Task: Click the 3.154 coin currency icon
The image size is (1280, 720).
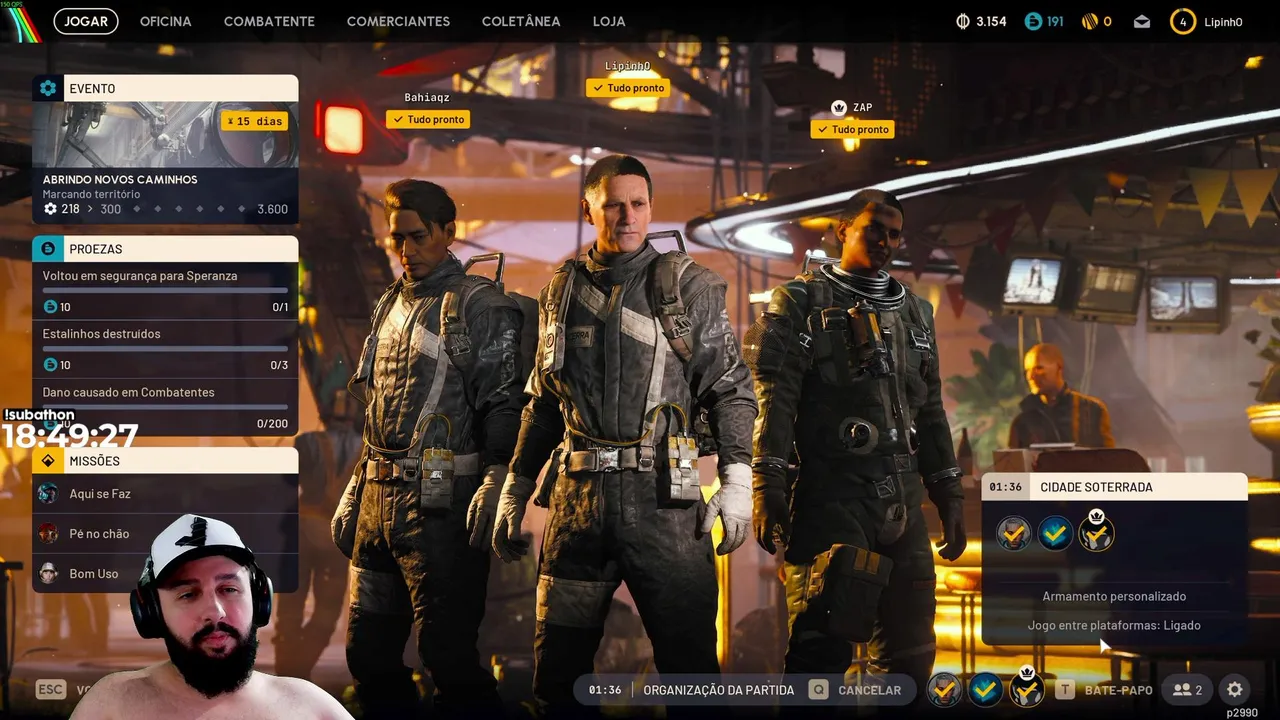Action: [x=963, y=21]
